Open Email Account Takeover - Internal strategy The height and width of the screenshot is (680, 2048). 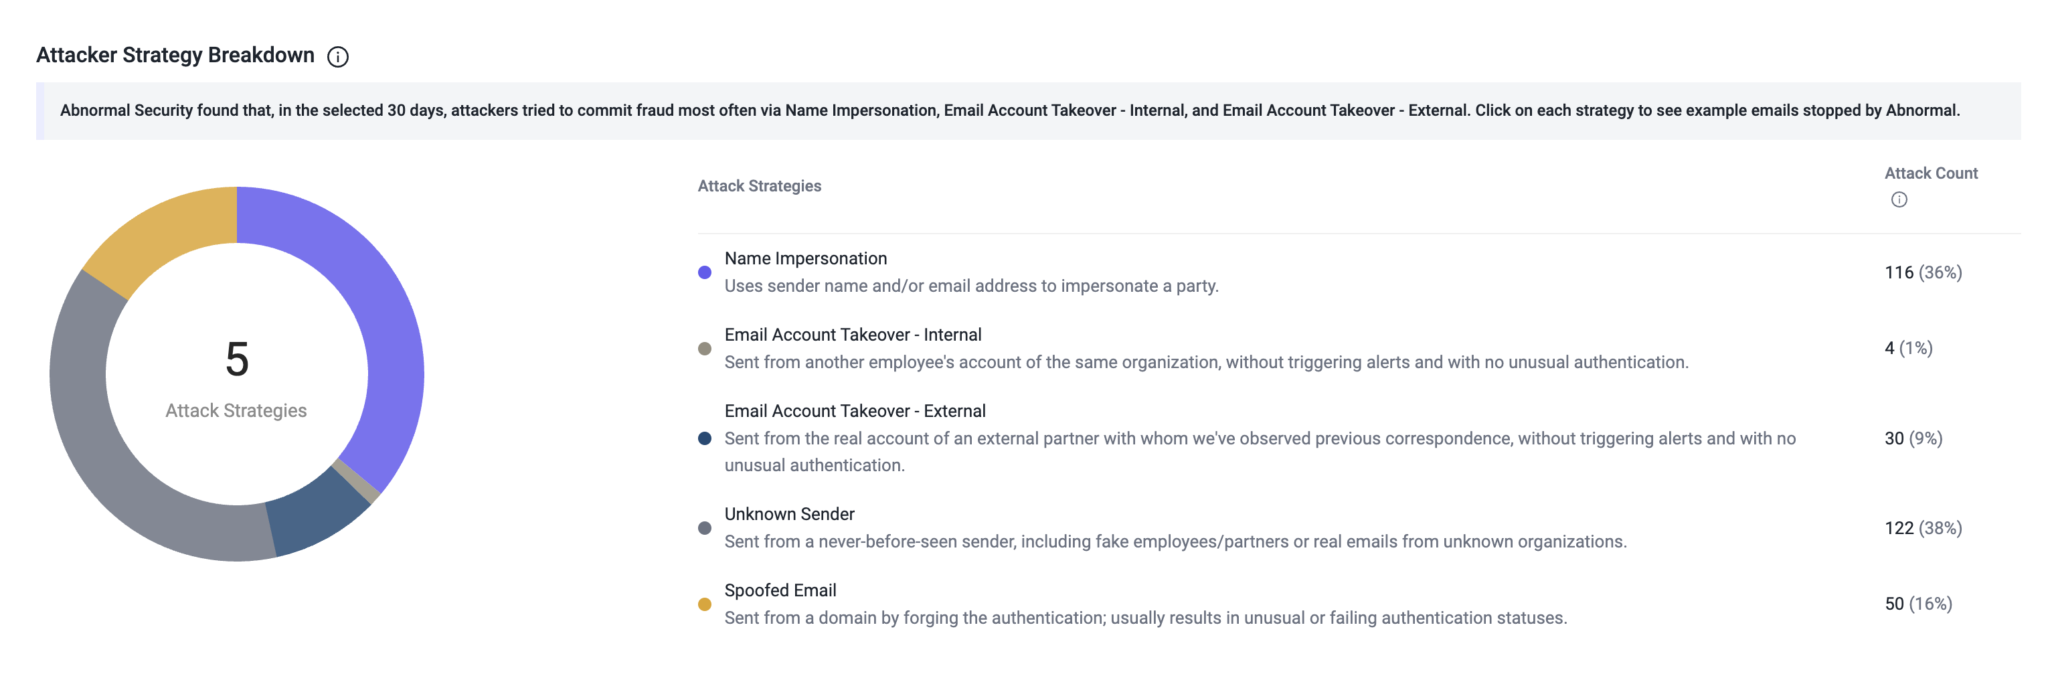(853, 335)
